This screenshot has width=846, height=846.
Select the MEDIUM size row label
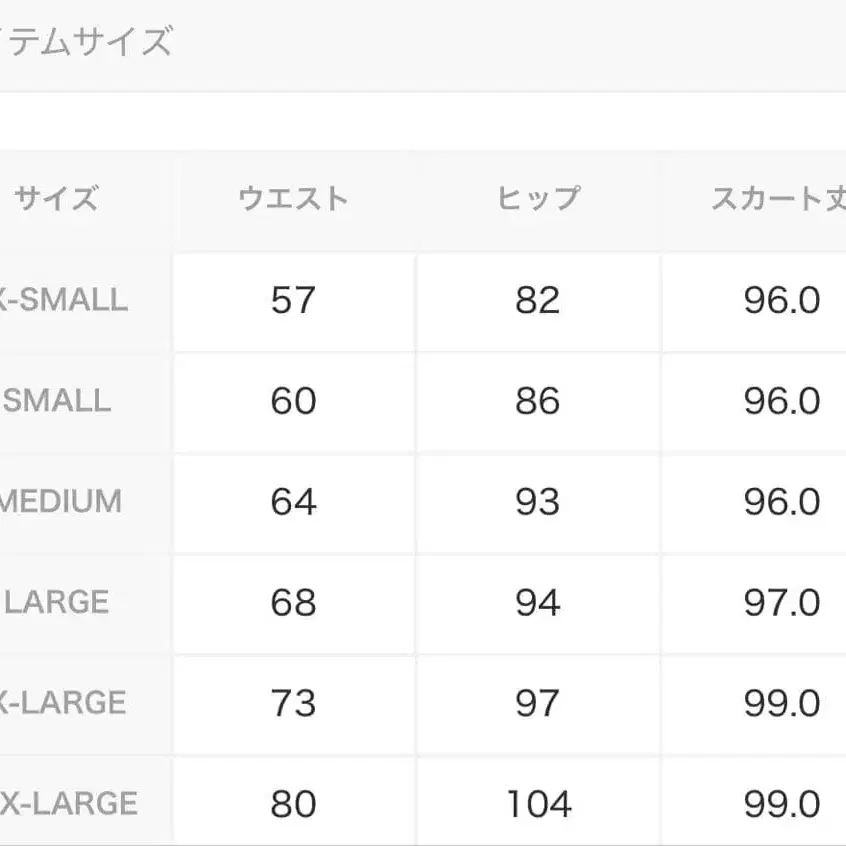tap(60, 501)
